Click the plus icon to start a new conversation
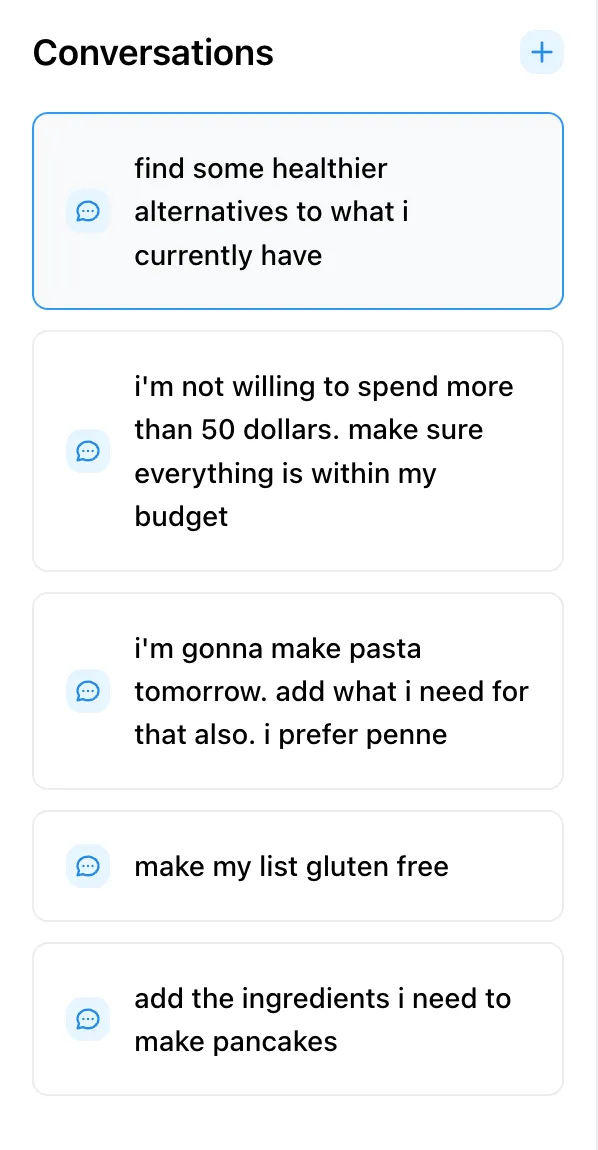Viewport: 598px width, 1150px height. point(541,52)
